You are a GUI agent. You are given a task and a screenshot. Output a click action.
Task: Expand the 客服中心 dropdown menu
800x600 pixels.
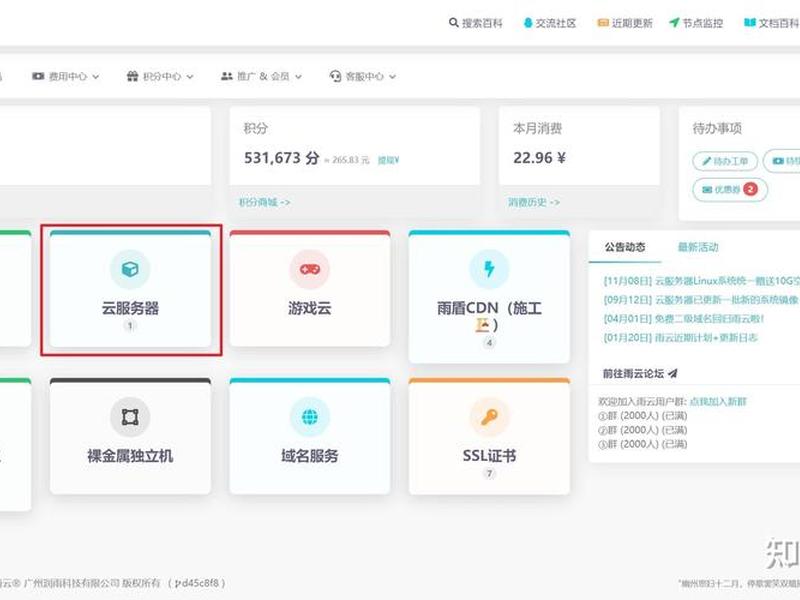coord(363,77)
